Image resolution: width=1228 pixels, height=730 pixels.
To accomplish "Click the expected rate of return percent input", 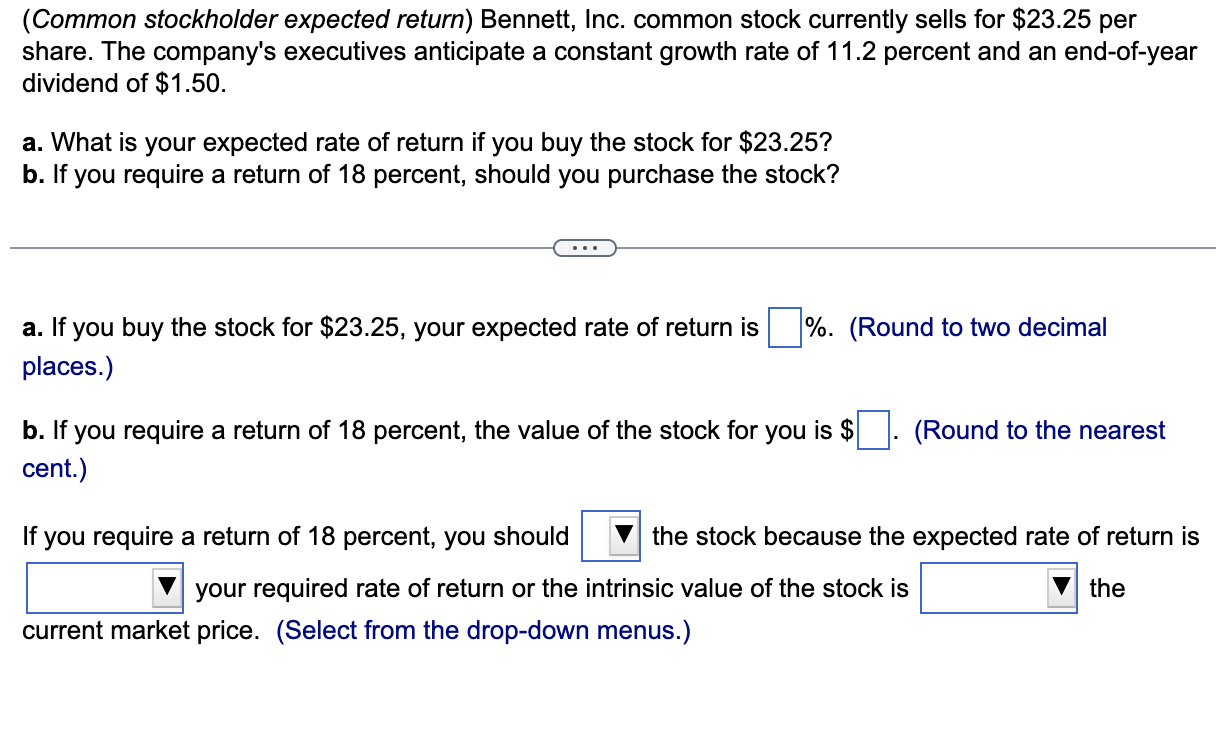I will click(785, 328).
